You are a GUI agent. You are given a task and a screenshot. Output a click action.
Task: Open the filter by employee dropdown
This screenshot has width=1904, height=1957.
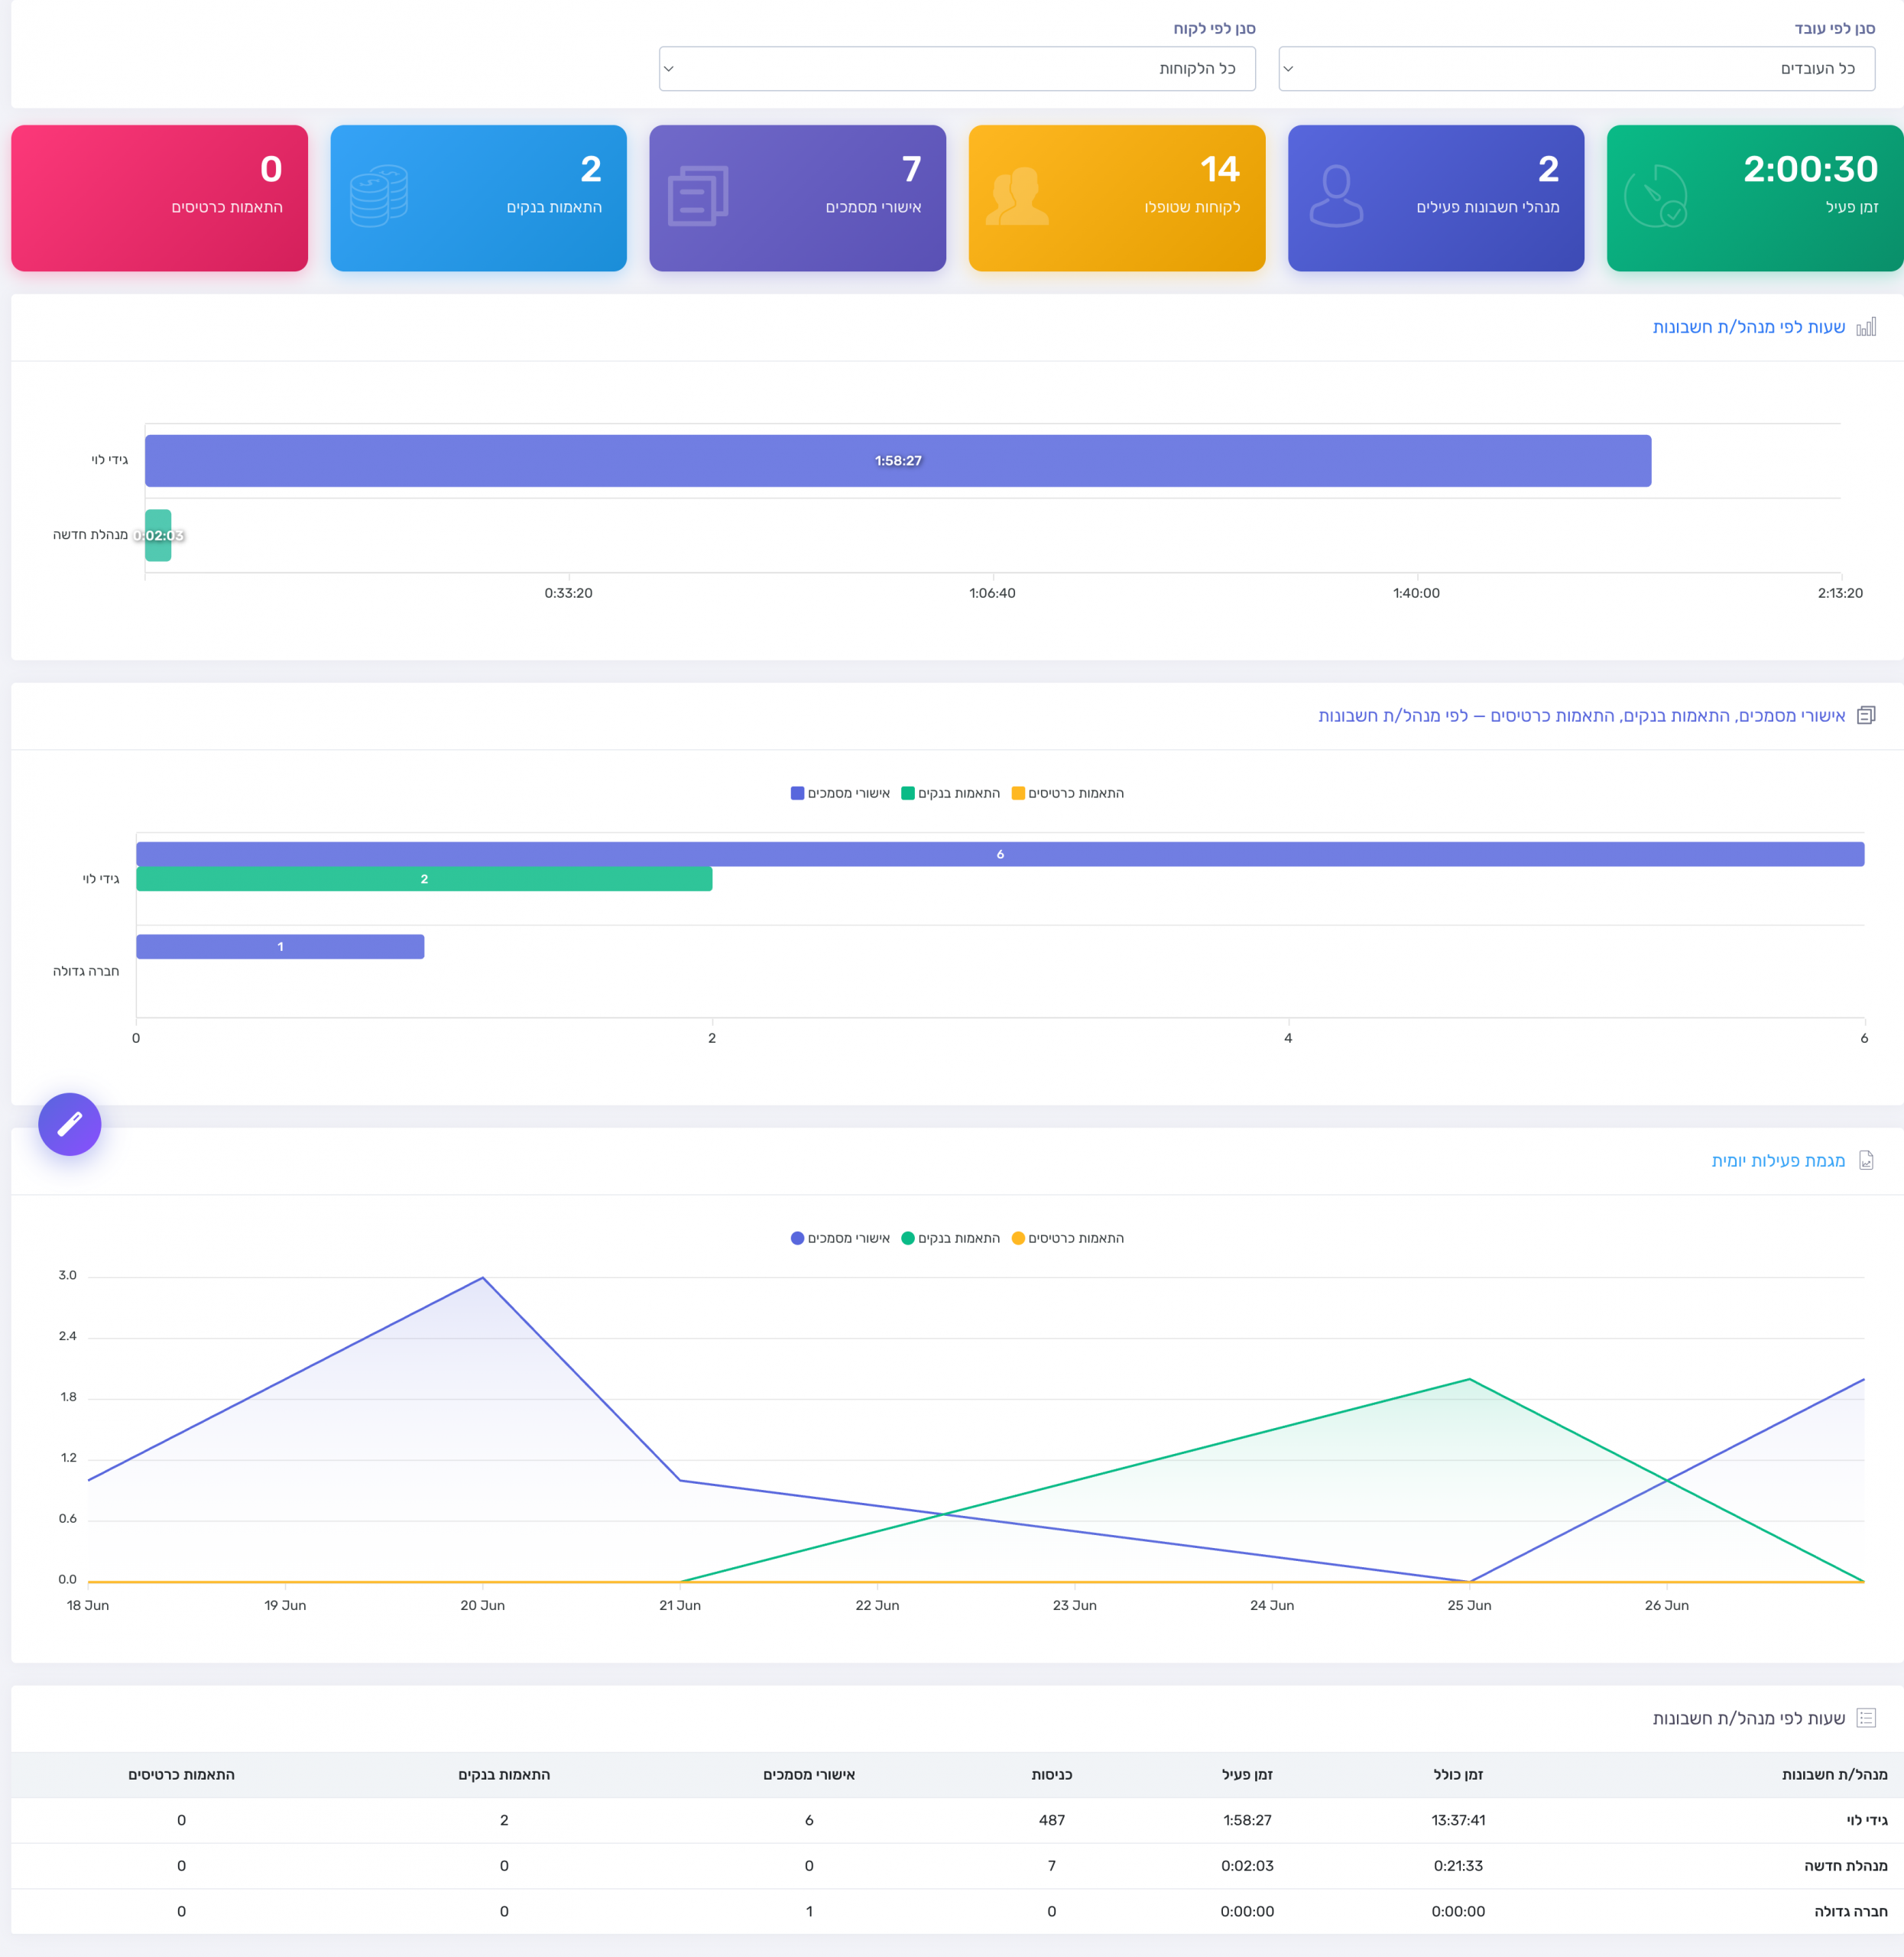point(1576,68)
